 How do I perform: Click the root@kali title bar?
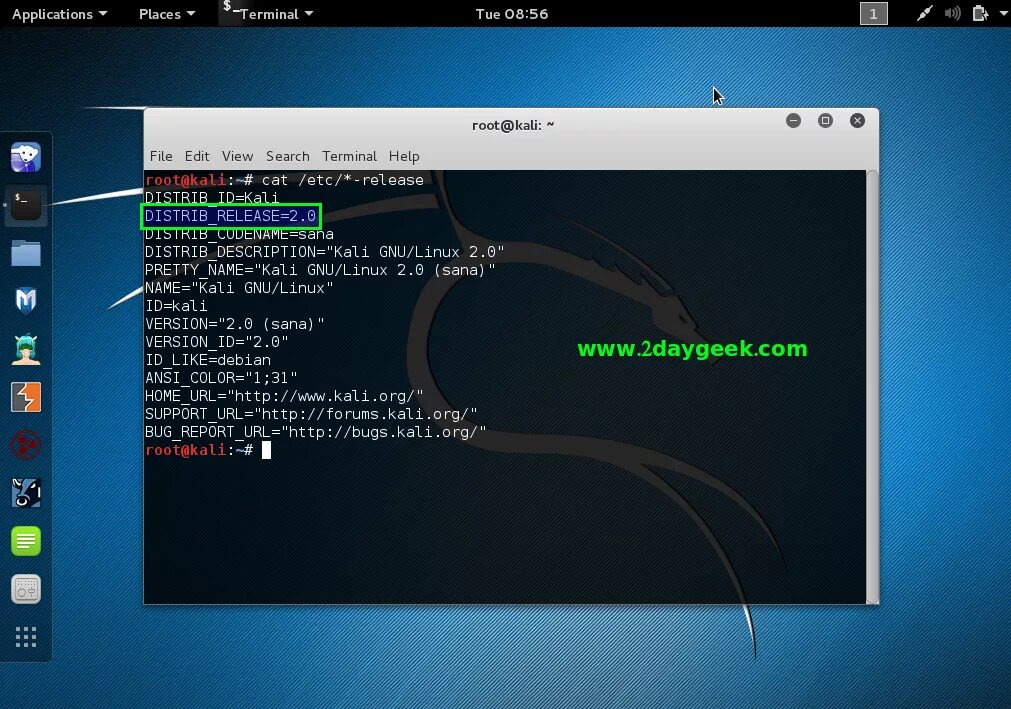tap(513, 125)
